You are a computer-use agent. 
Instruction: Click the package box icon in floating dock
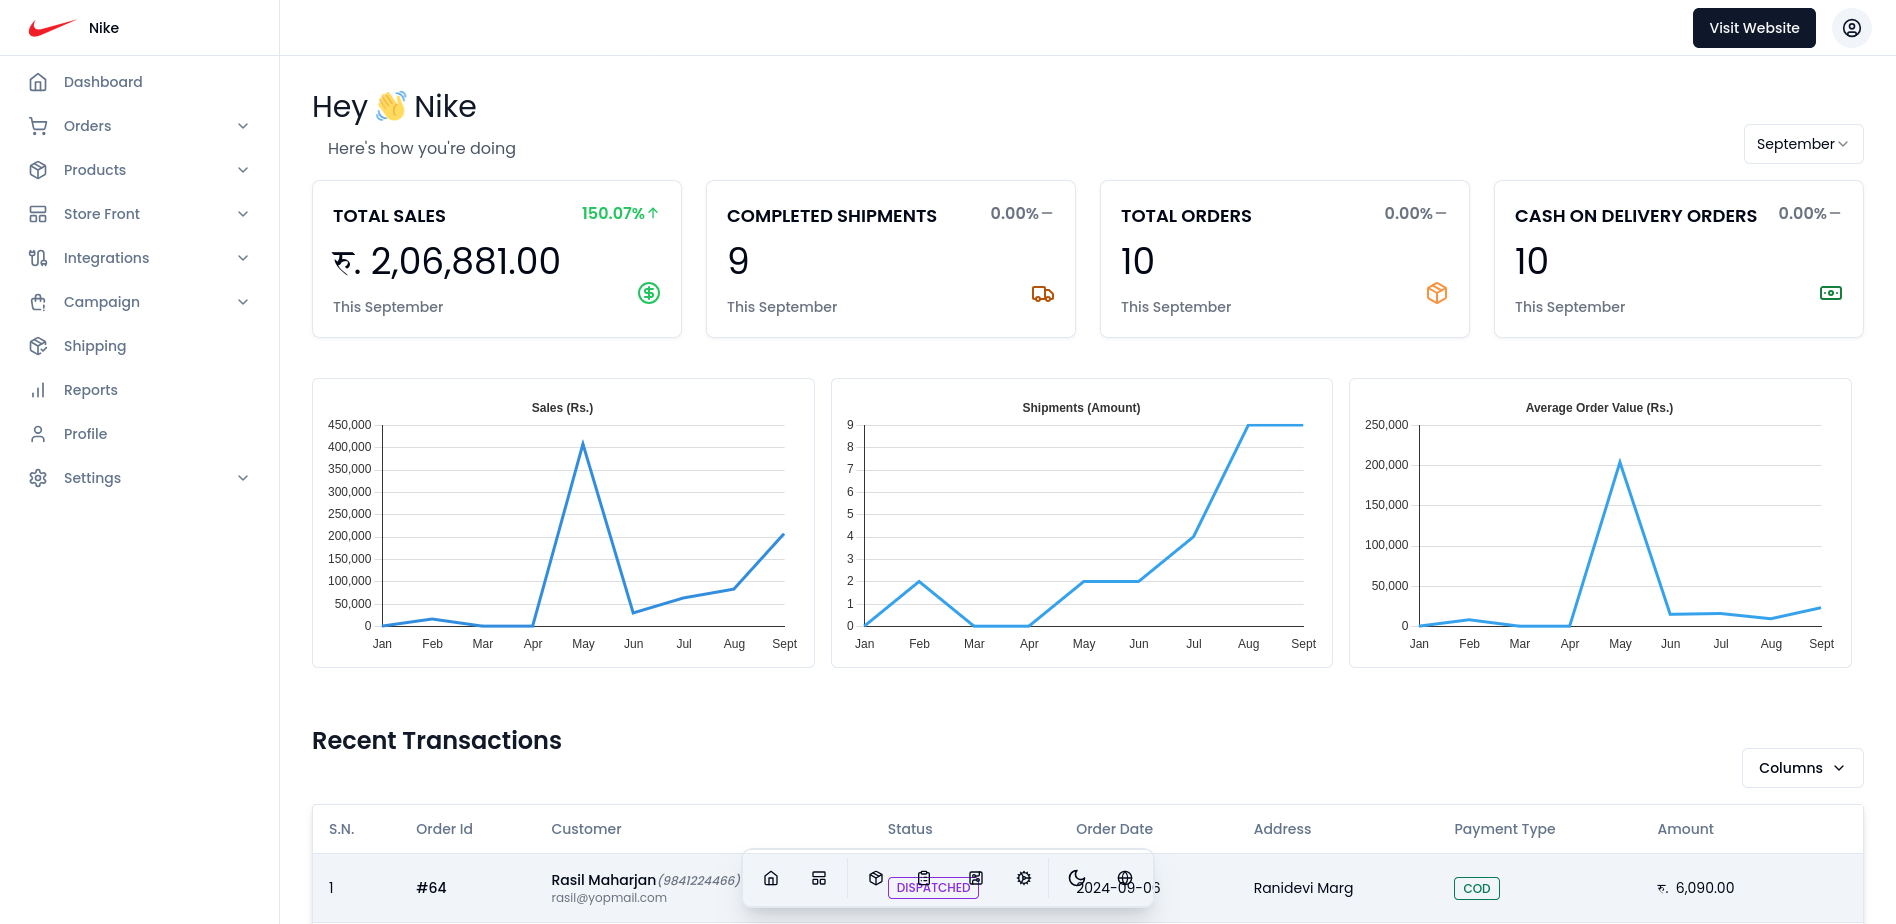876,878
